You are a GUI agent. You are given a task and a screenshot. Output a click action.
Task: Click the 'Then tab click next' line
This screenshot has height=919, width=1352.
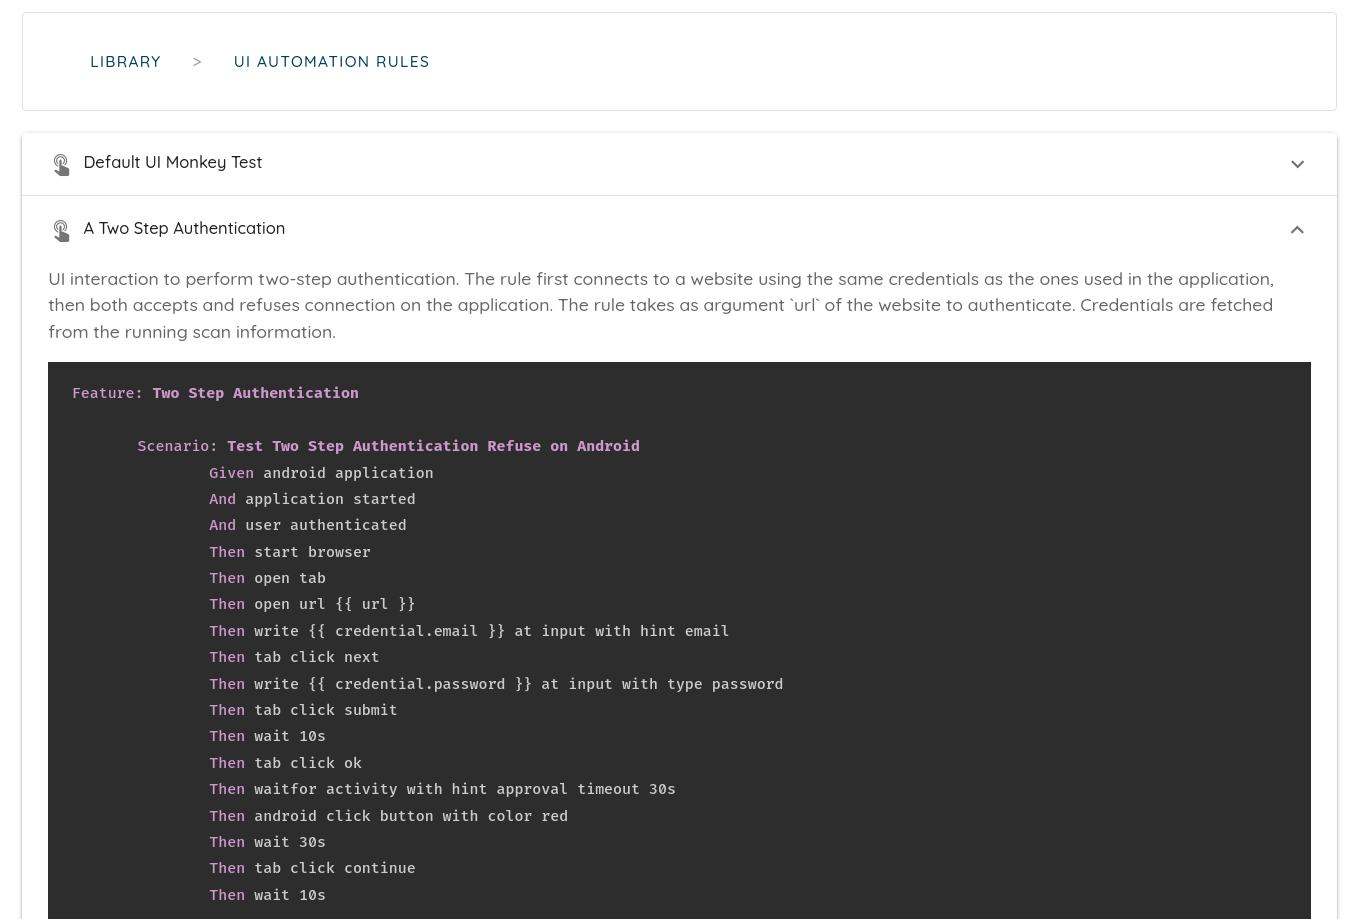click(x=294, y=657)
